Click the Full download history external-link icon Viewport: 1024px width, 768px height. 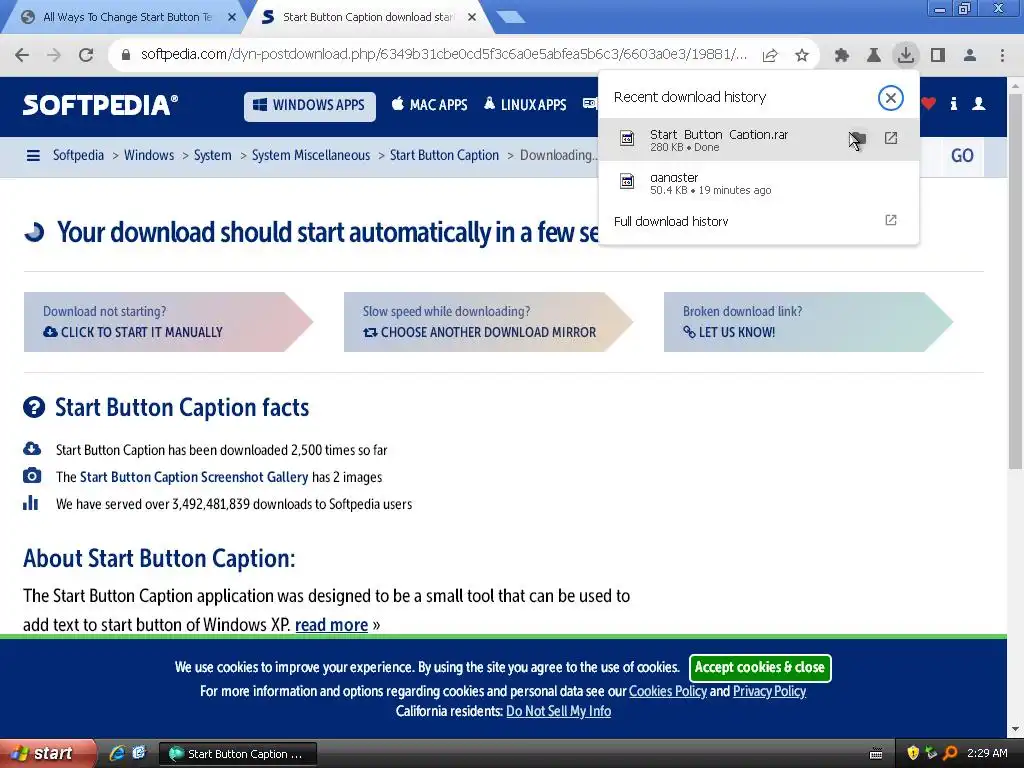(x=891, y=220)
